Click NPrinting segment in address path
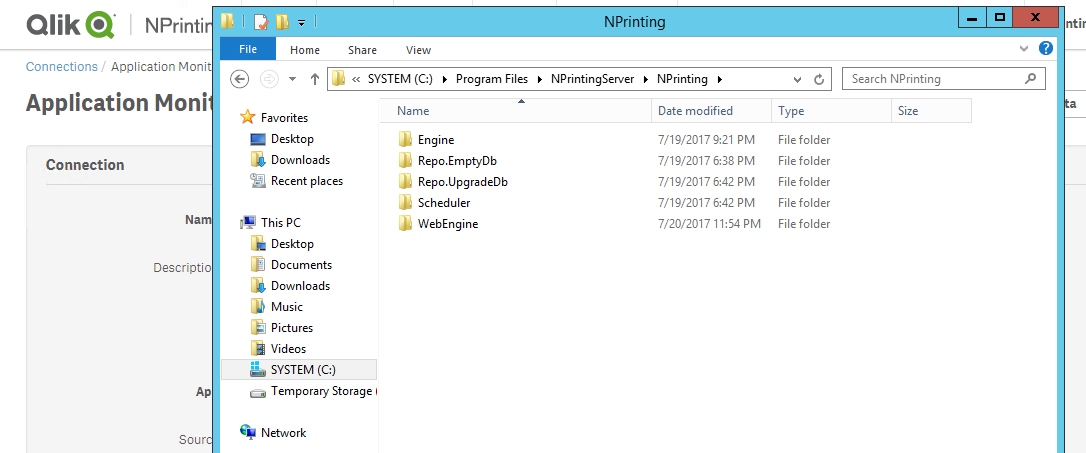The image size is (1086, 453). (682, 79)
